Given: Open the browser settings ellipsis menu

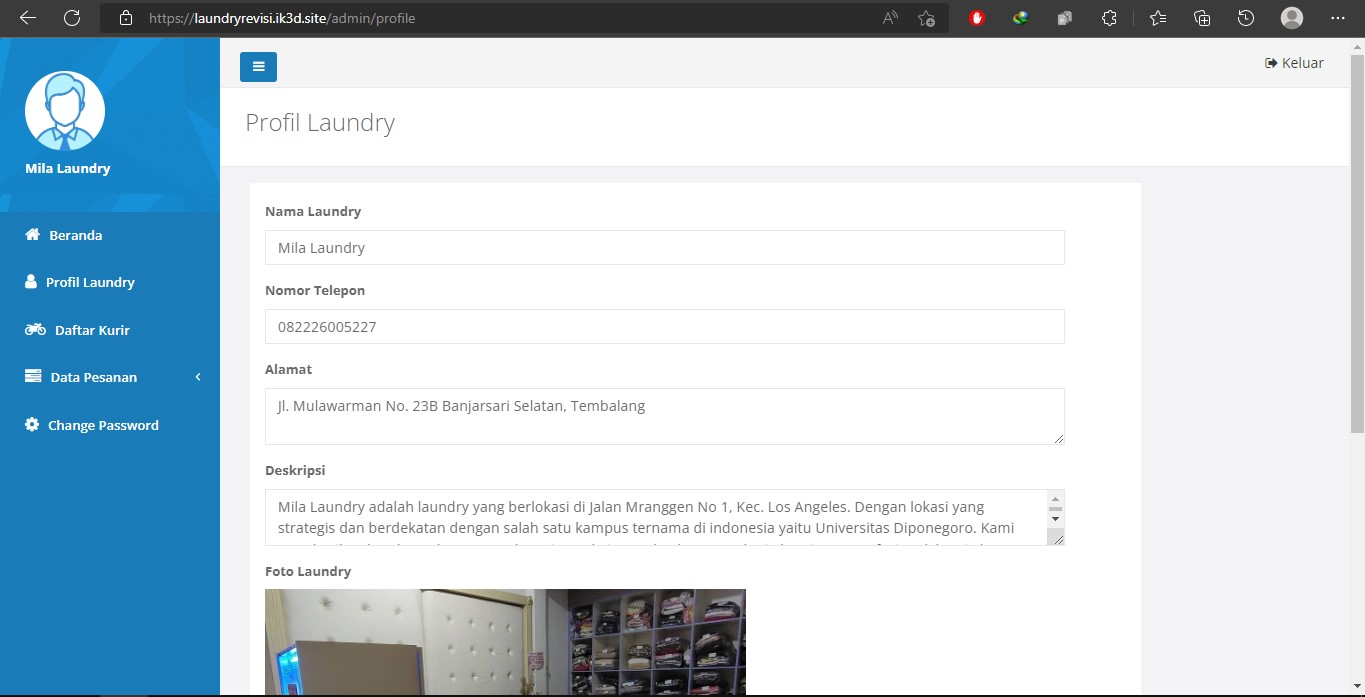Looking at the screenshot, I should pyautogui.click(x=1338, y=18).
